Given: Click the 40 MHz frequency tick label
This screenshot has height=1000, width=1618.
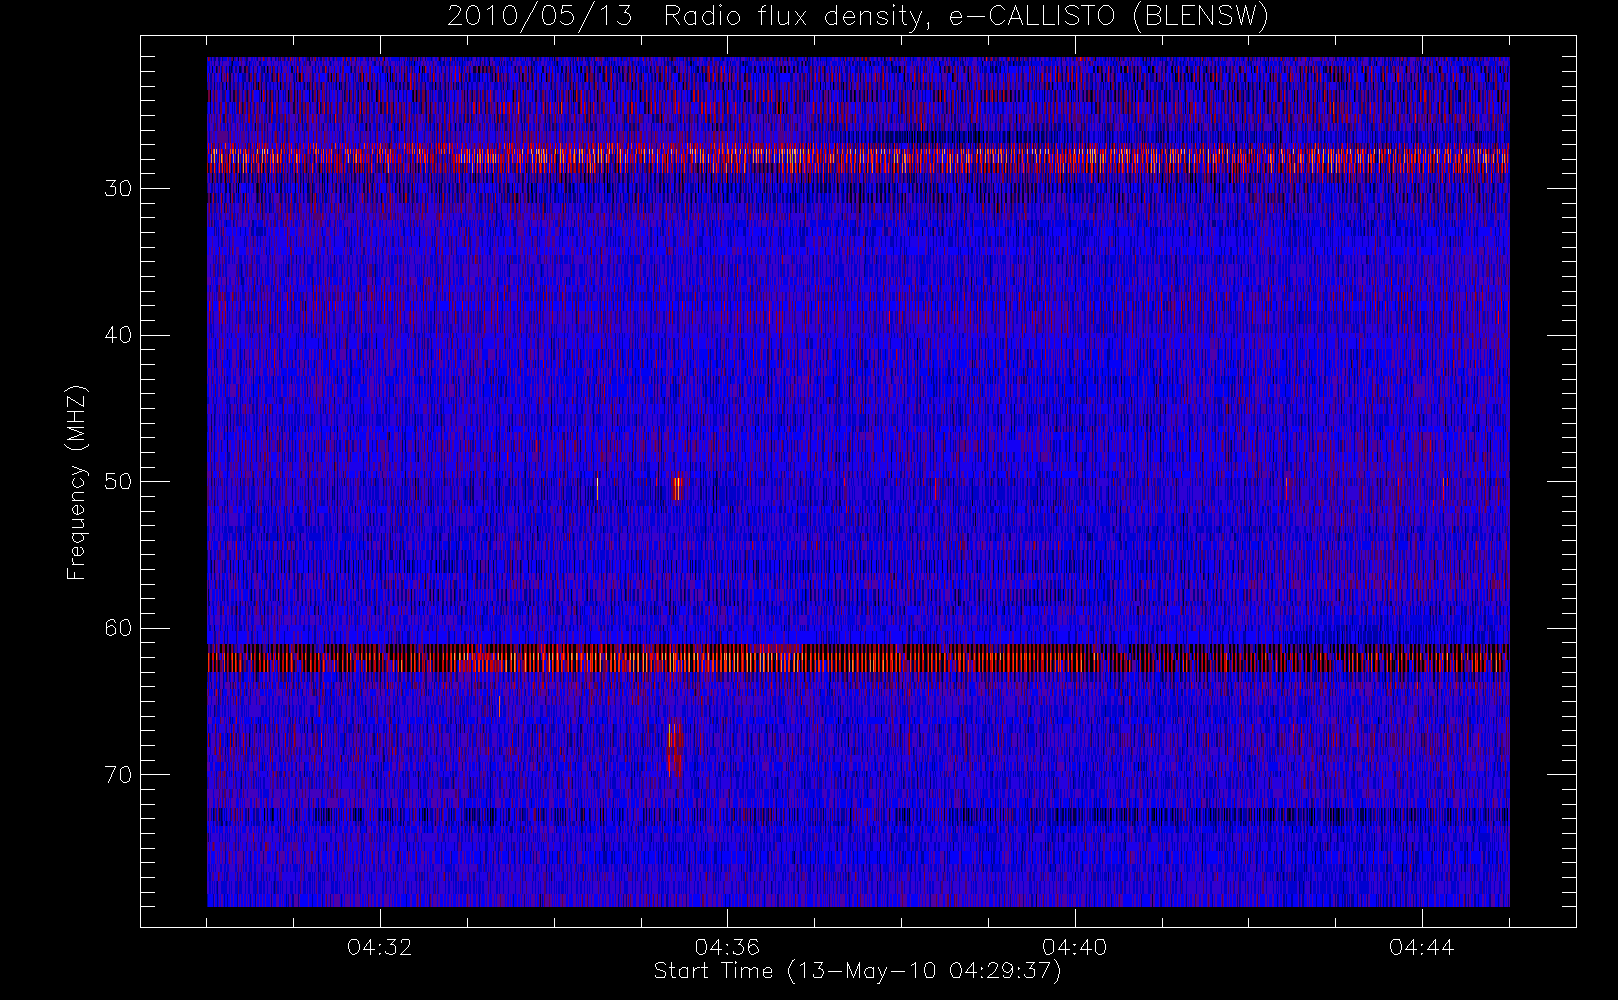Looking at the screenshot, I should pyautogui.click(x=118, y=335).
